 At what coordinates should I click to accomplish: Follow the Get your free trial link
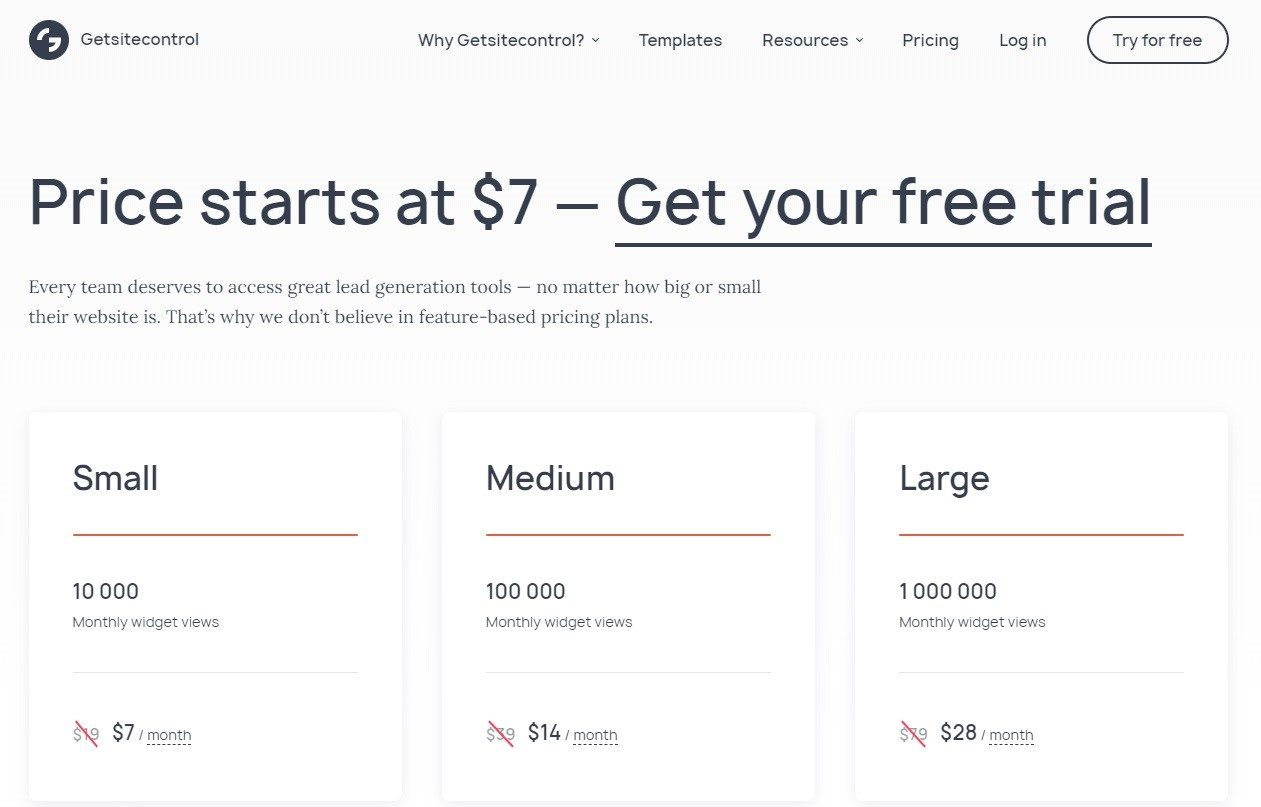(x=883, y=202)
